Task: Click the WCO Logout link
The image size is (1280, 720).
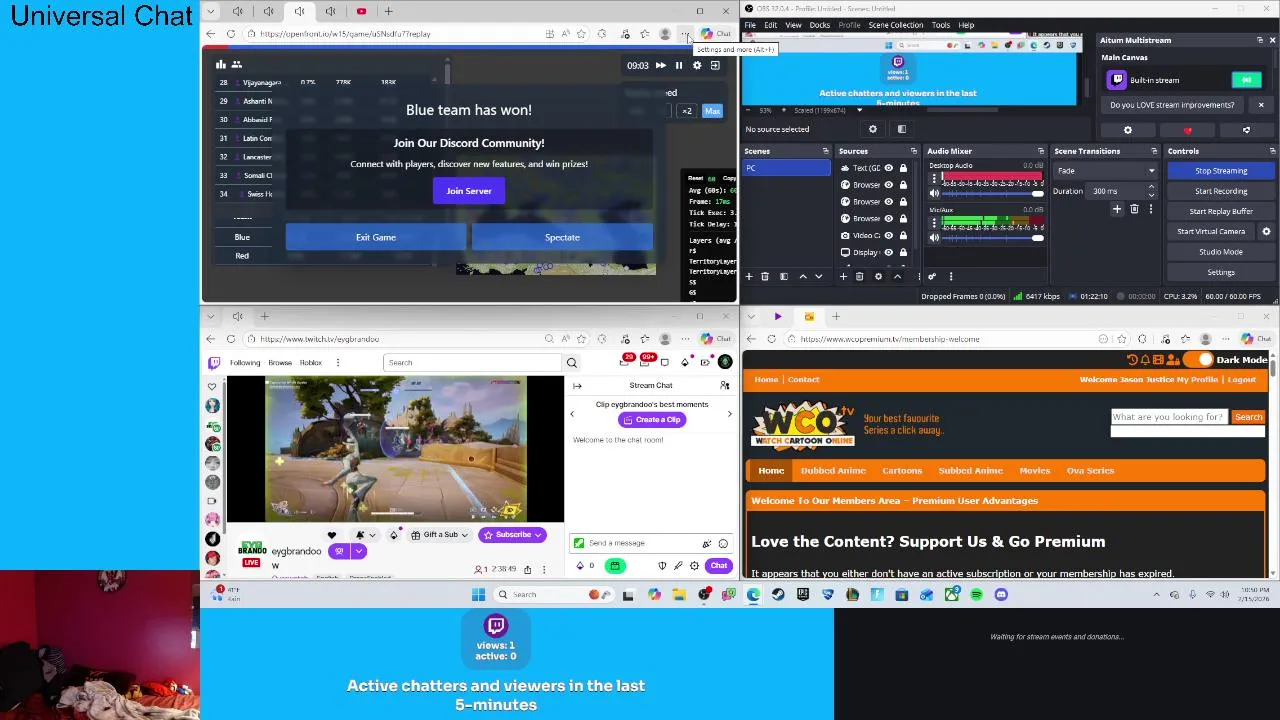Action: point(1242,380)
